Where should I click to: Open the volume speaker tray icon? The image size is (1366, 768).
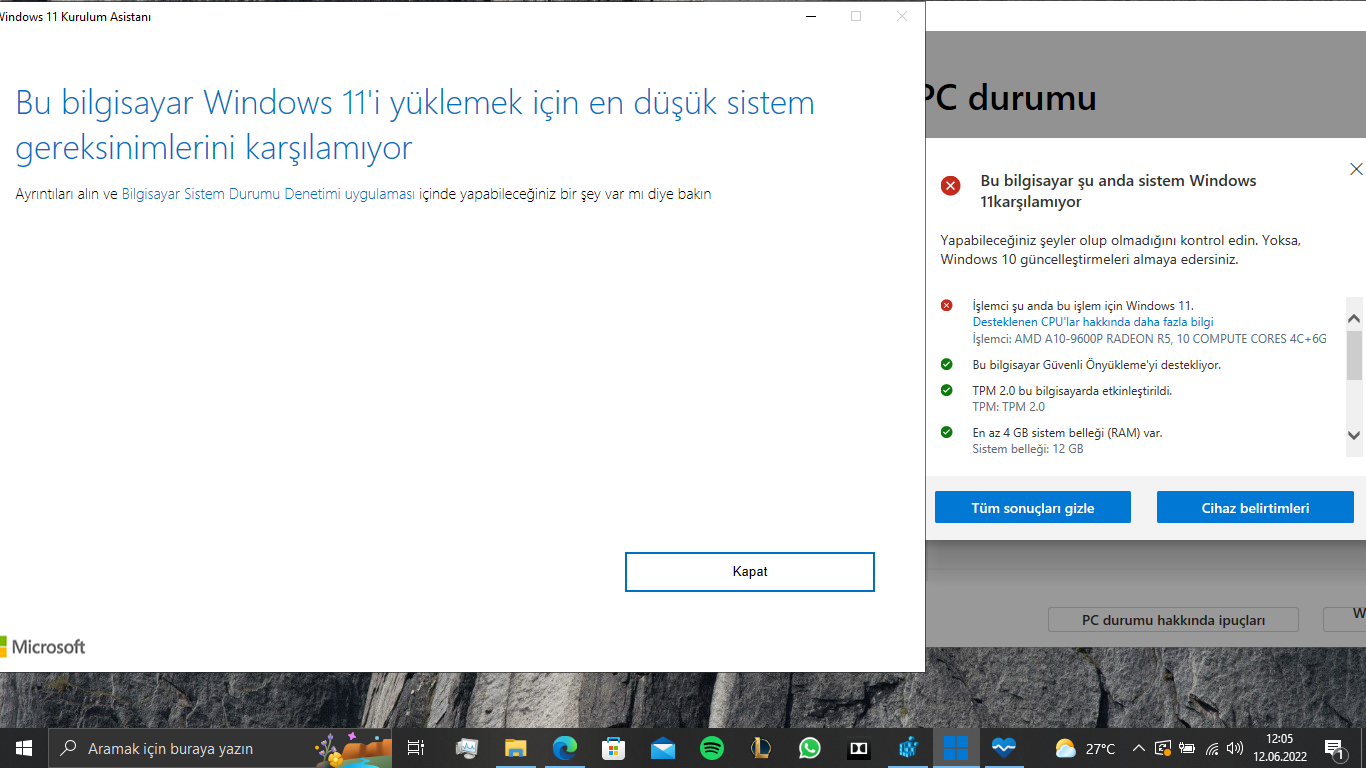pyautogui.click(x=1235, y=748)
